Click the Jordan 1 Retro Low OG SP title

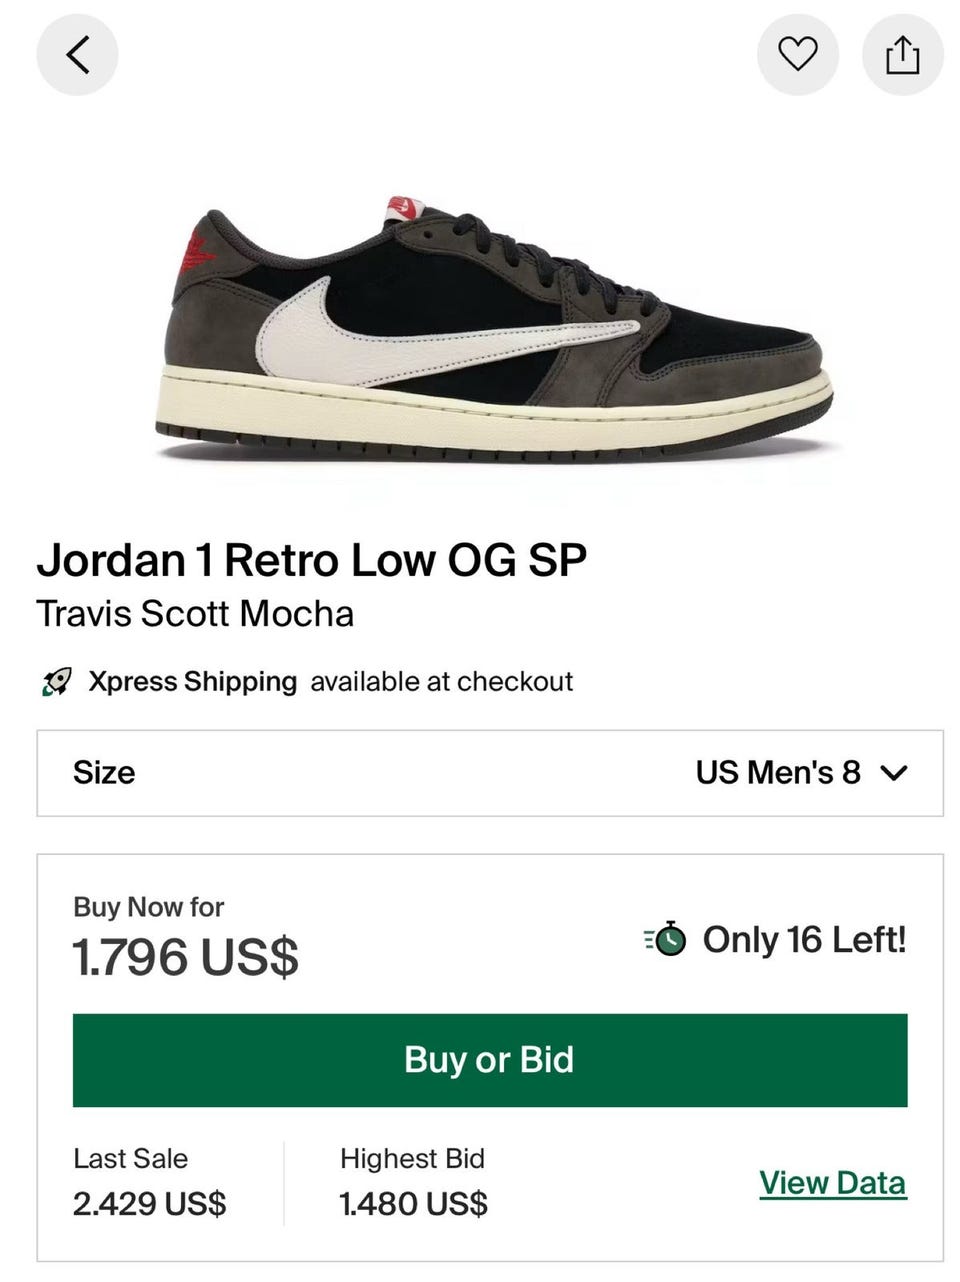[311, 560]
